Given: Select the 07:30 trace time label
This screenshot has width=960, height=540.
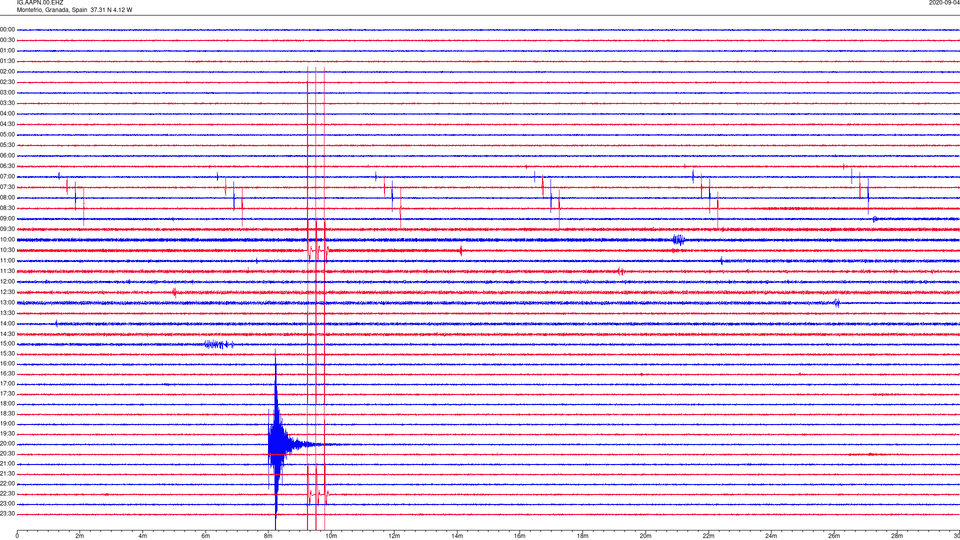Looking at the screenshot, I should pyautogui.click(x=7, y=187).
